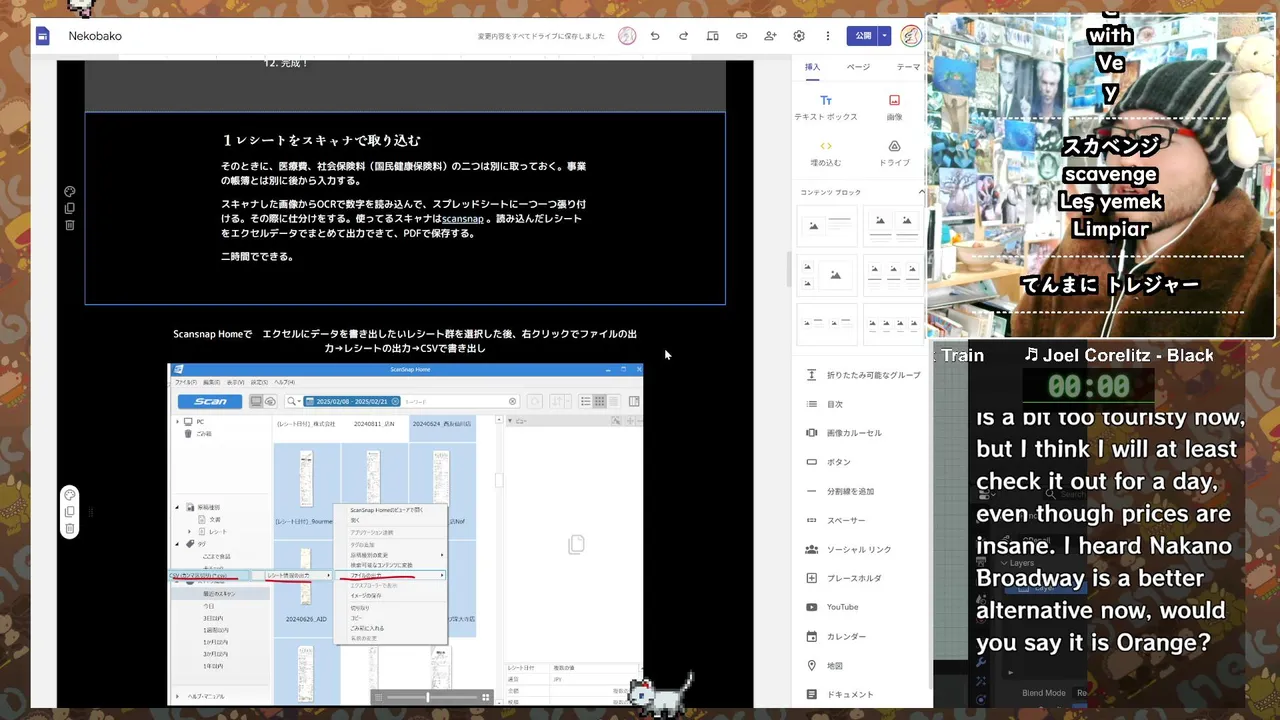The image size is (1280, 720).
Task: Share the site with other people
Action: click(770, 36)
